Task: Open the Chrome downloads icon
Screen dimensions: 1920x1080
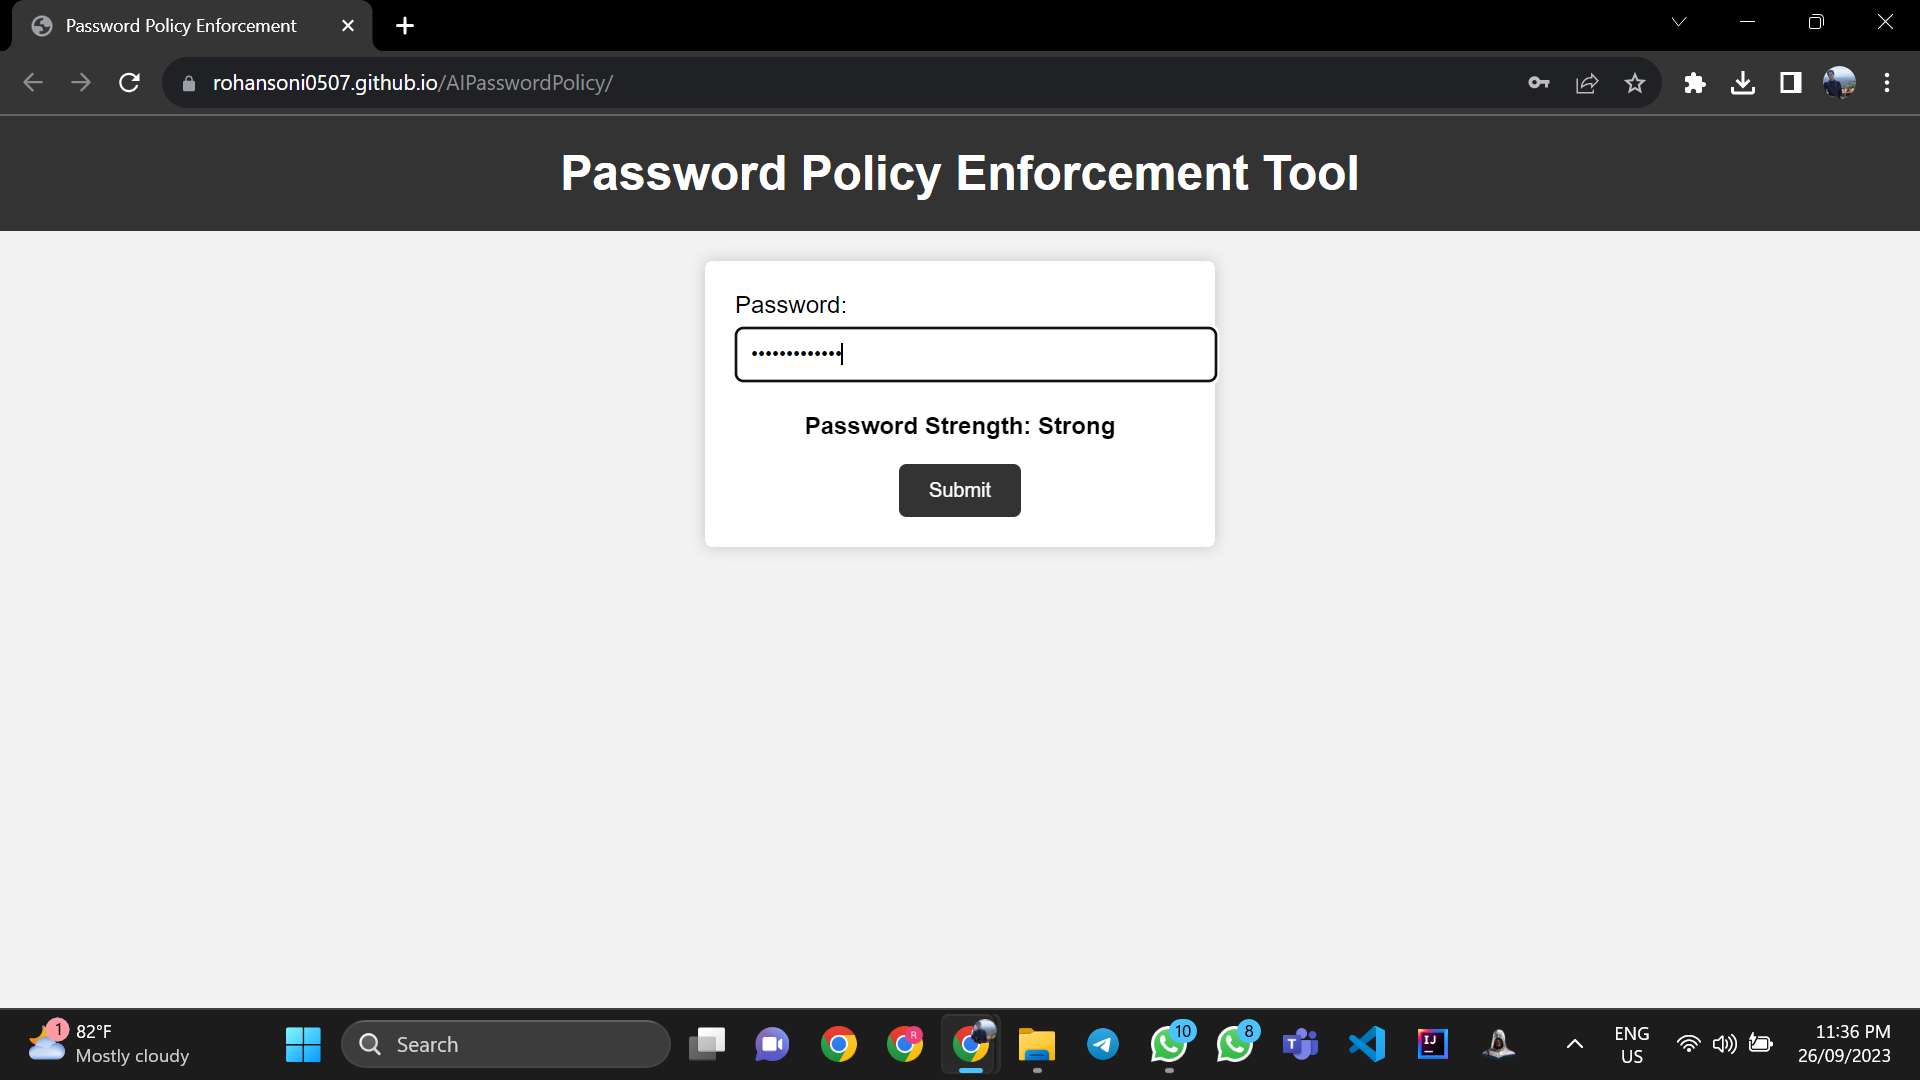Action: pos(1743,83)
